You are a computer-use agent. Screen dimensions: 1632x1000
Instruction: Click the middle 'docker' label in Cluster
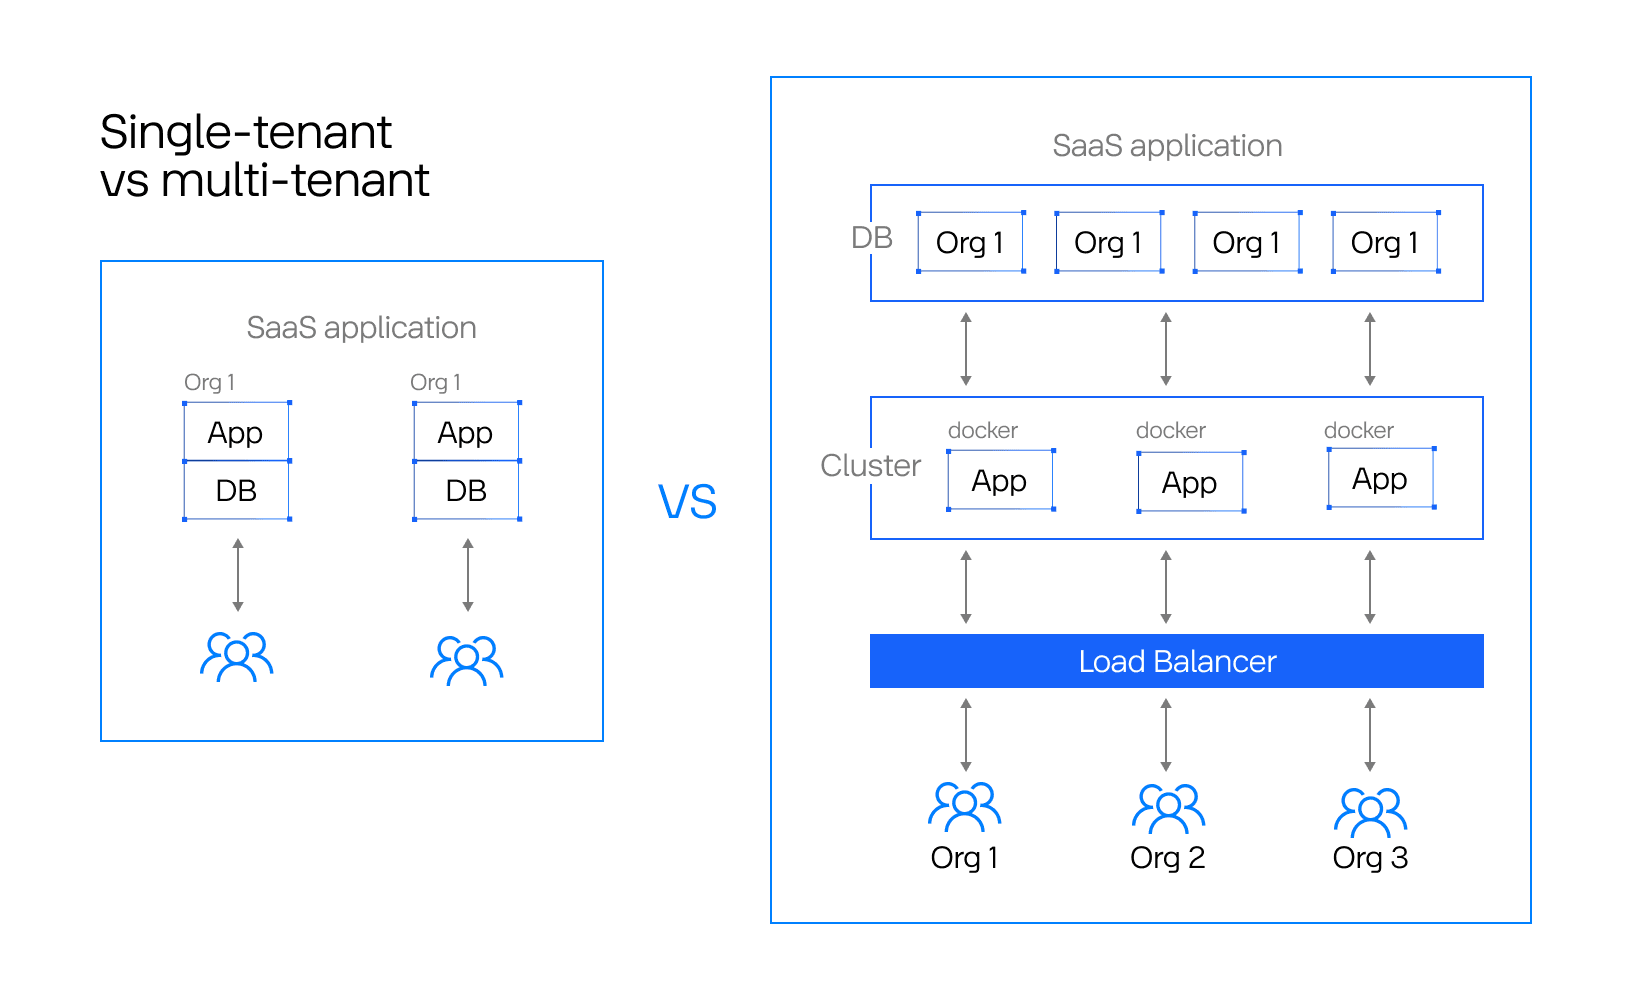(1171, 430)
